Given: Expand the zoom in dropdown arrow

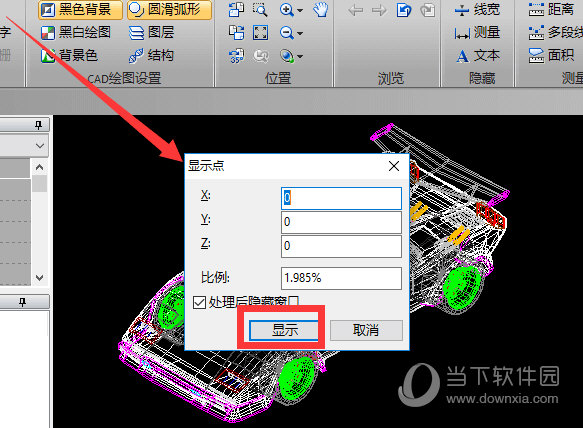Looking at the screenshot, I should (x=300, y=10).
